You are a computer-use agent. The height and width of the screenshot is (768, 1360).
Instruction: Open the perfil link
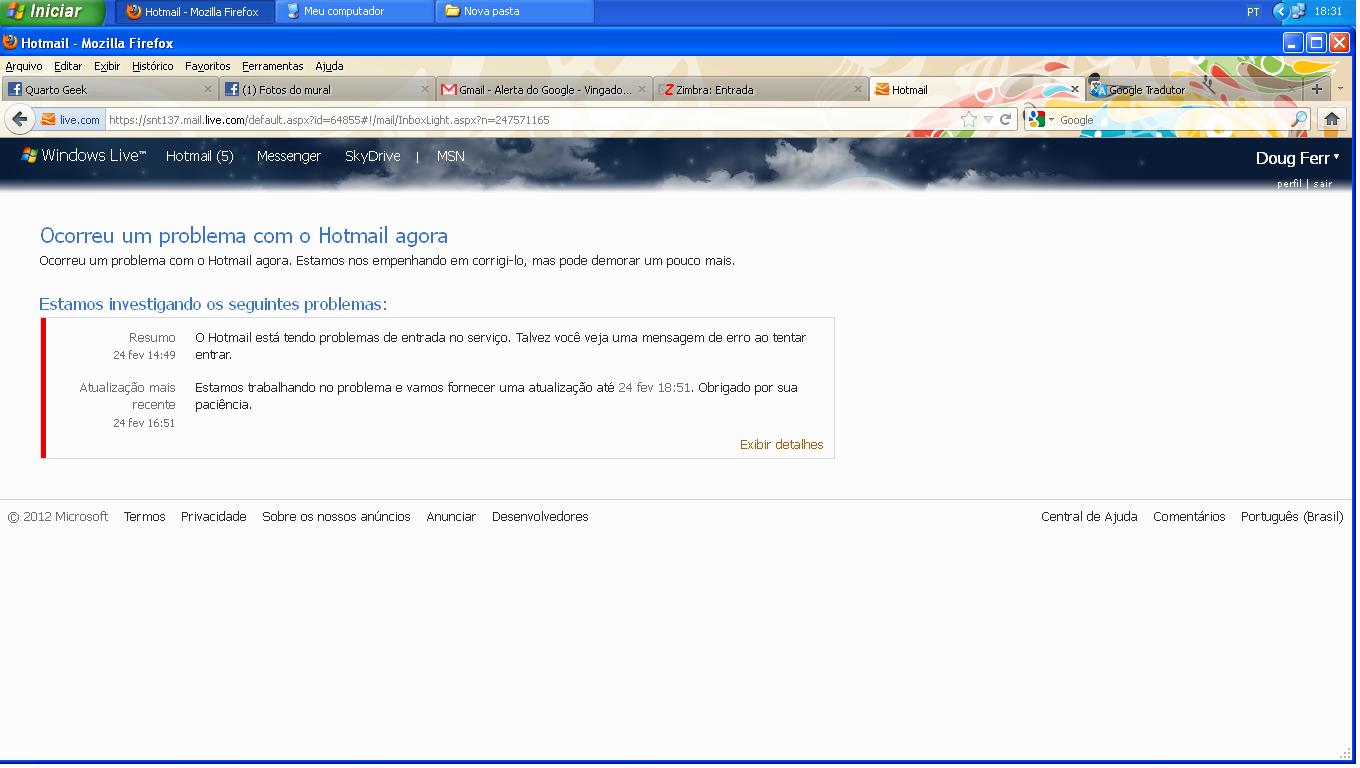pos(1289,184)
